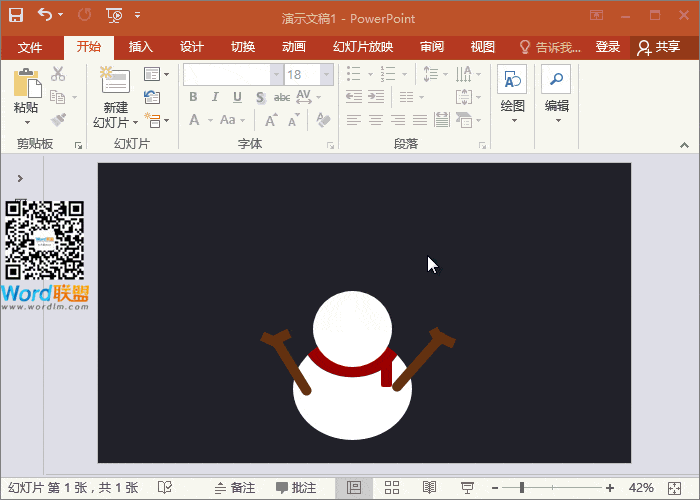Open the Insert (插入) tab
Screen dimensions: 700x500
pyautogui.click(x=141, y=47)
